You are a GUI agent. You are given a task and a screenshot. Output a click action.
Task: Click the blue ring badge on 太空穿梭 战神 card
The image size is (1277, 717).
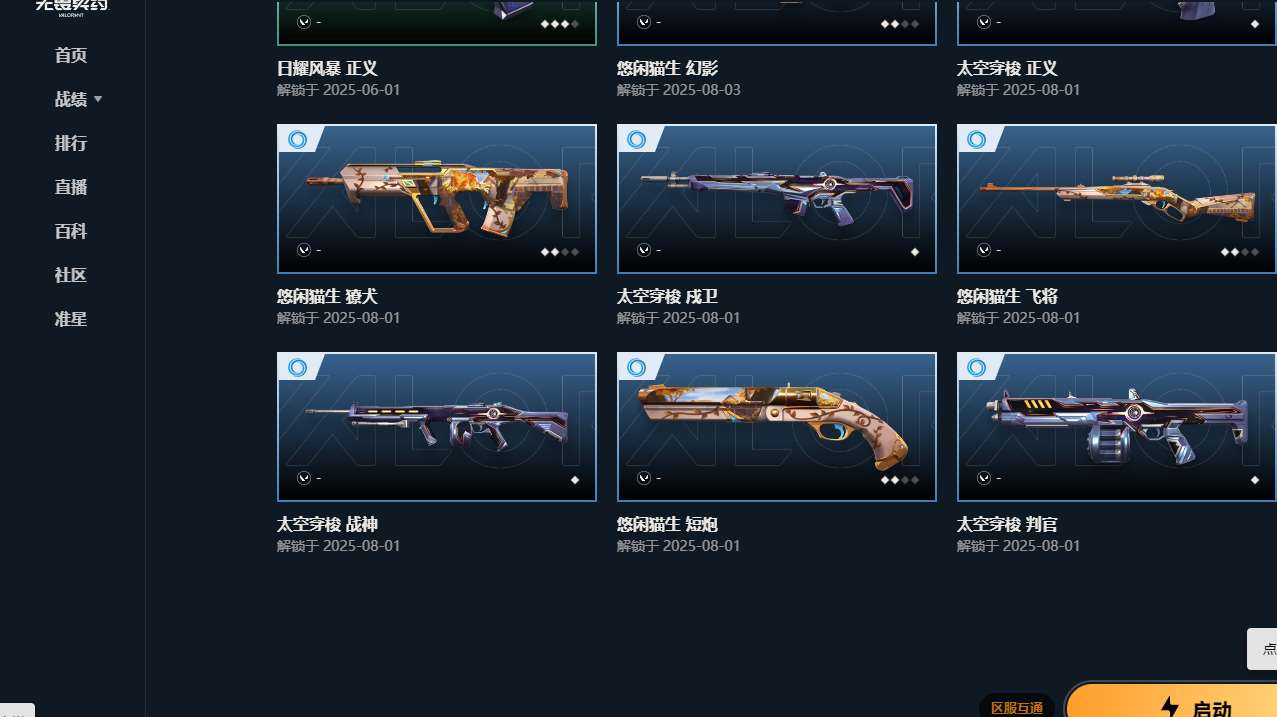coord(297,368)
